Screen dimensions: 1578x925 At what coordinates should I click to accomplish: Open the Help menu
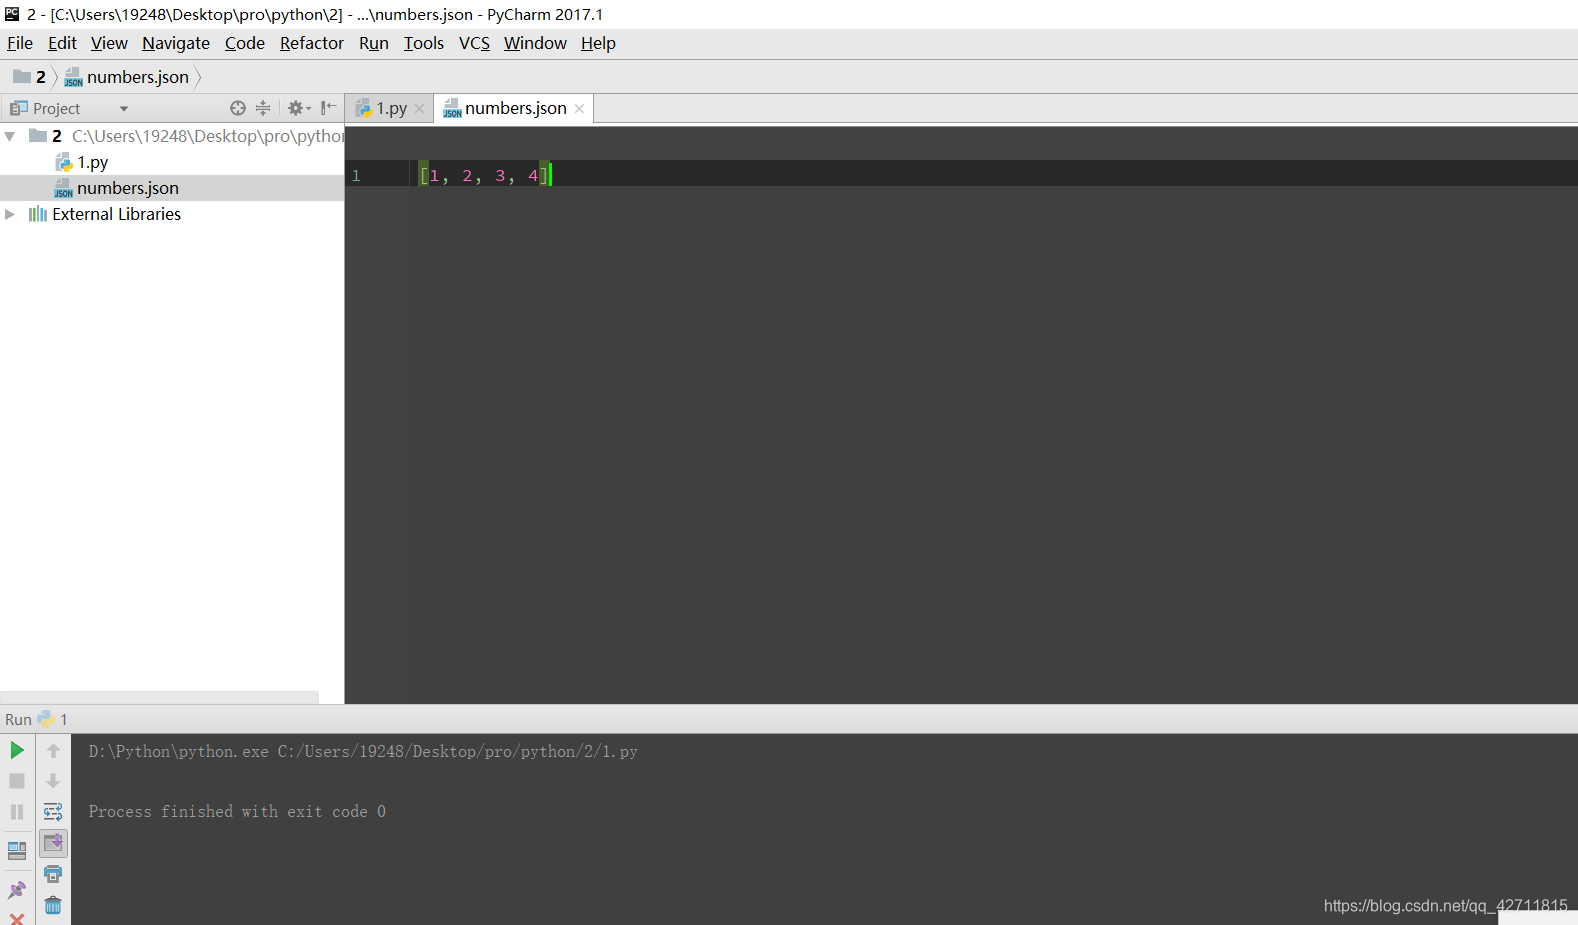[x=598, y=43]
